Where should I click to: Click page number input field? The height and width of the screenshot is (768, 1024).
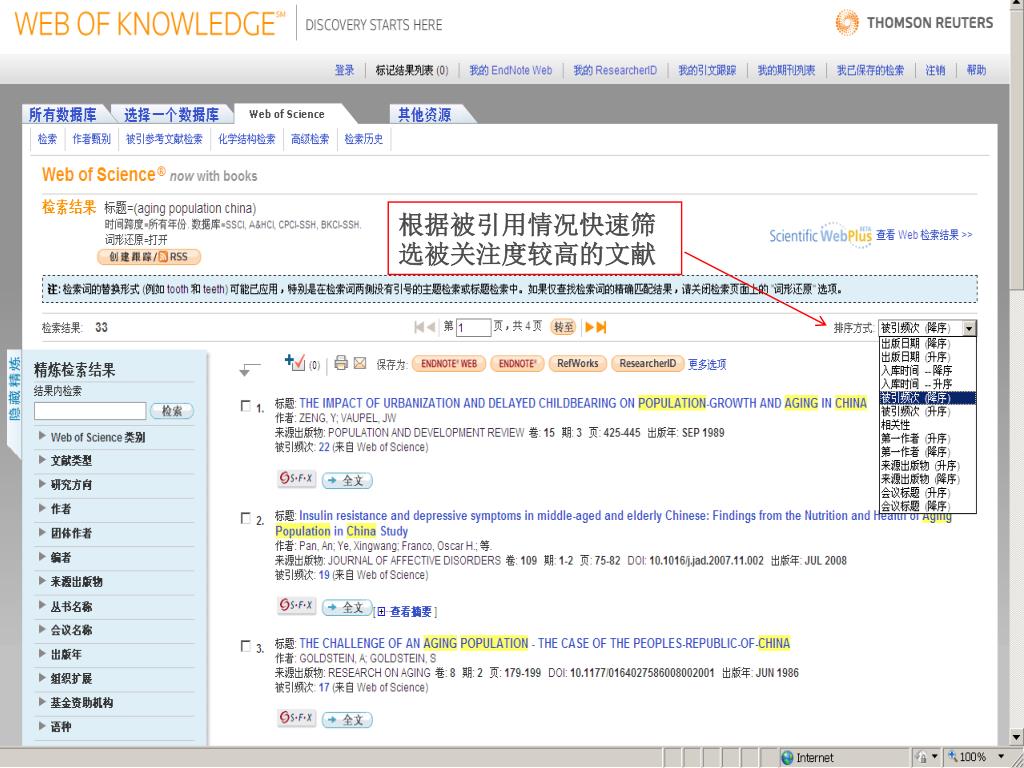(x=473, y=327)
